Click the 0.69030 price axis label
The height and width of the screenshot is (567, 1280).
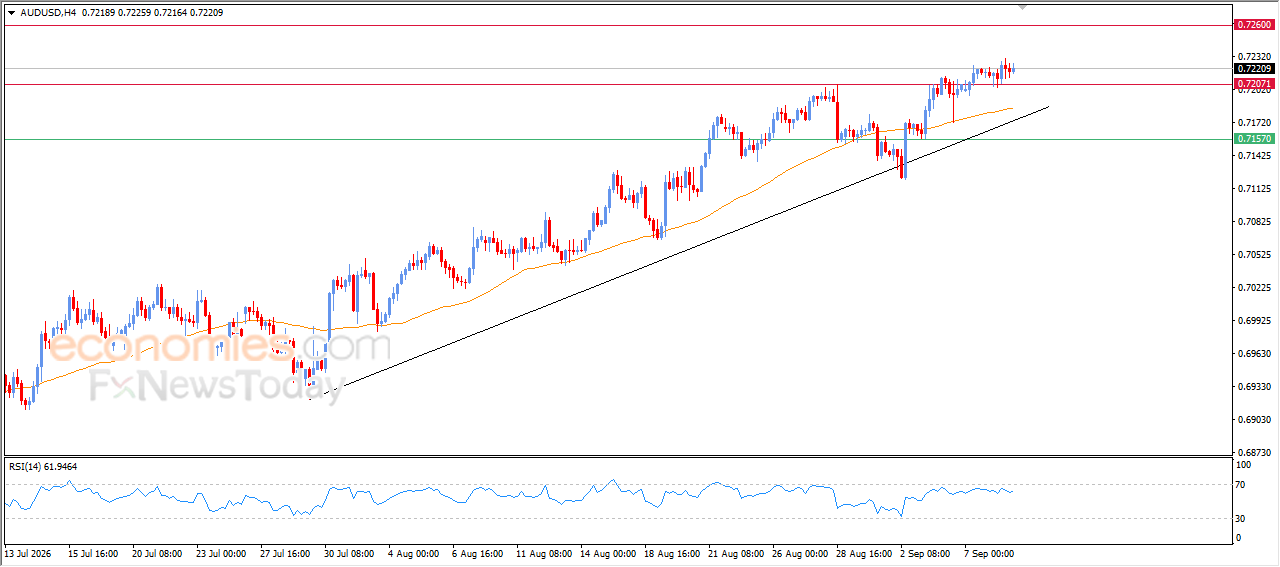coord(1254,420)
